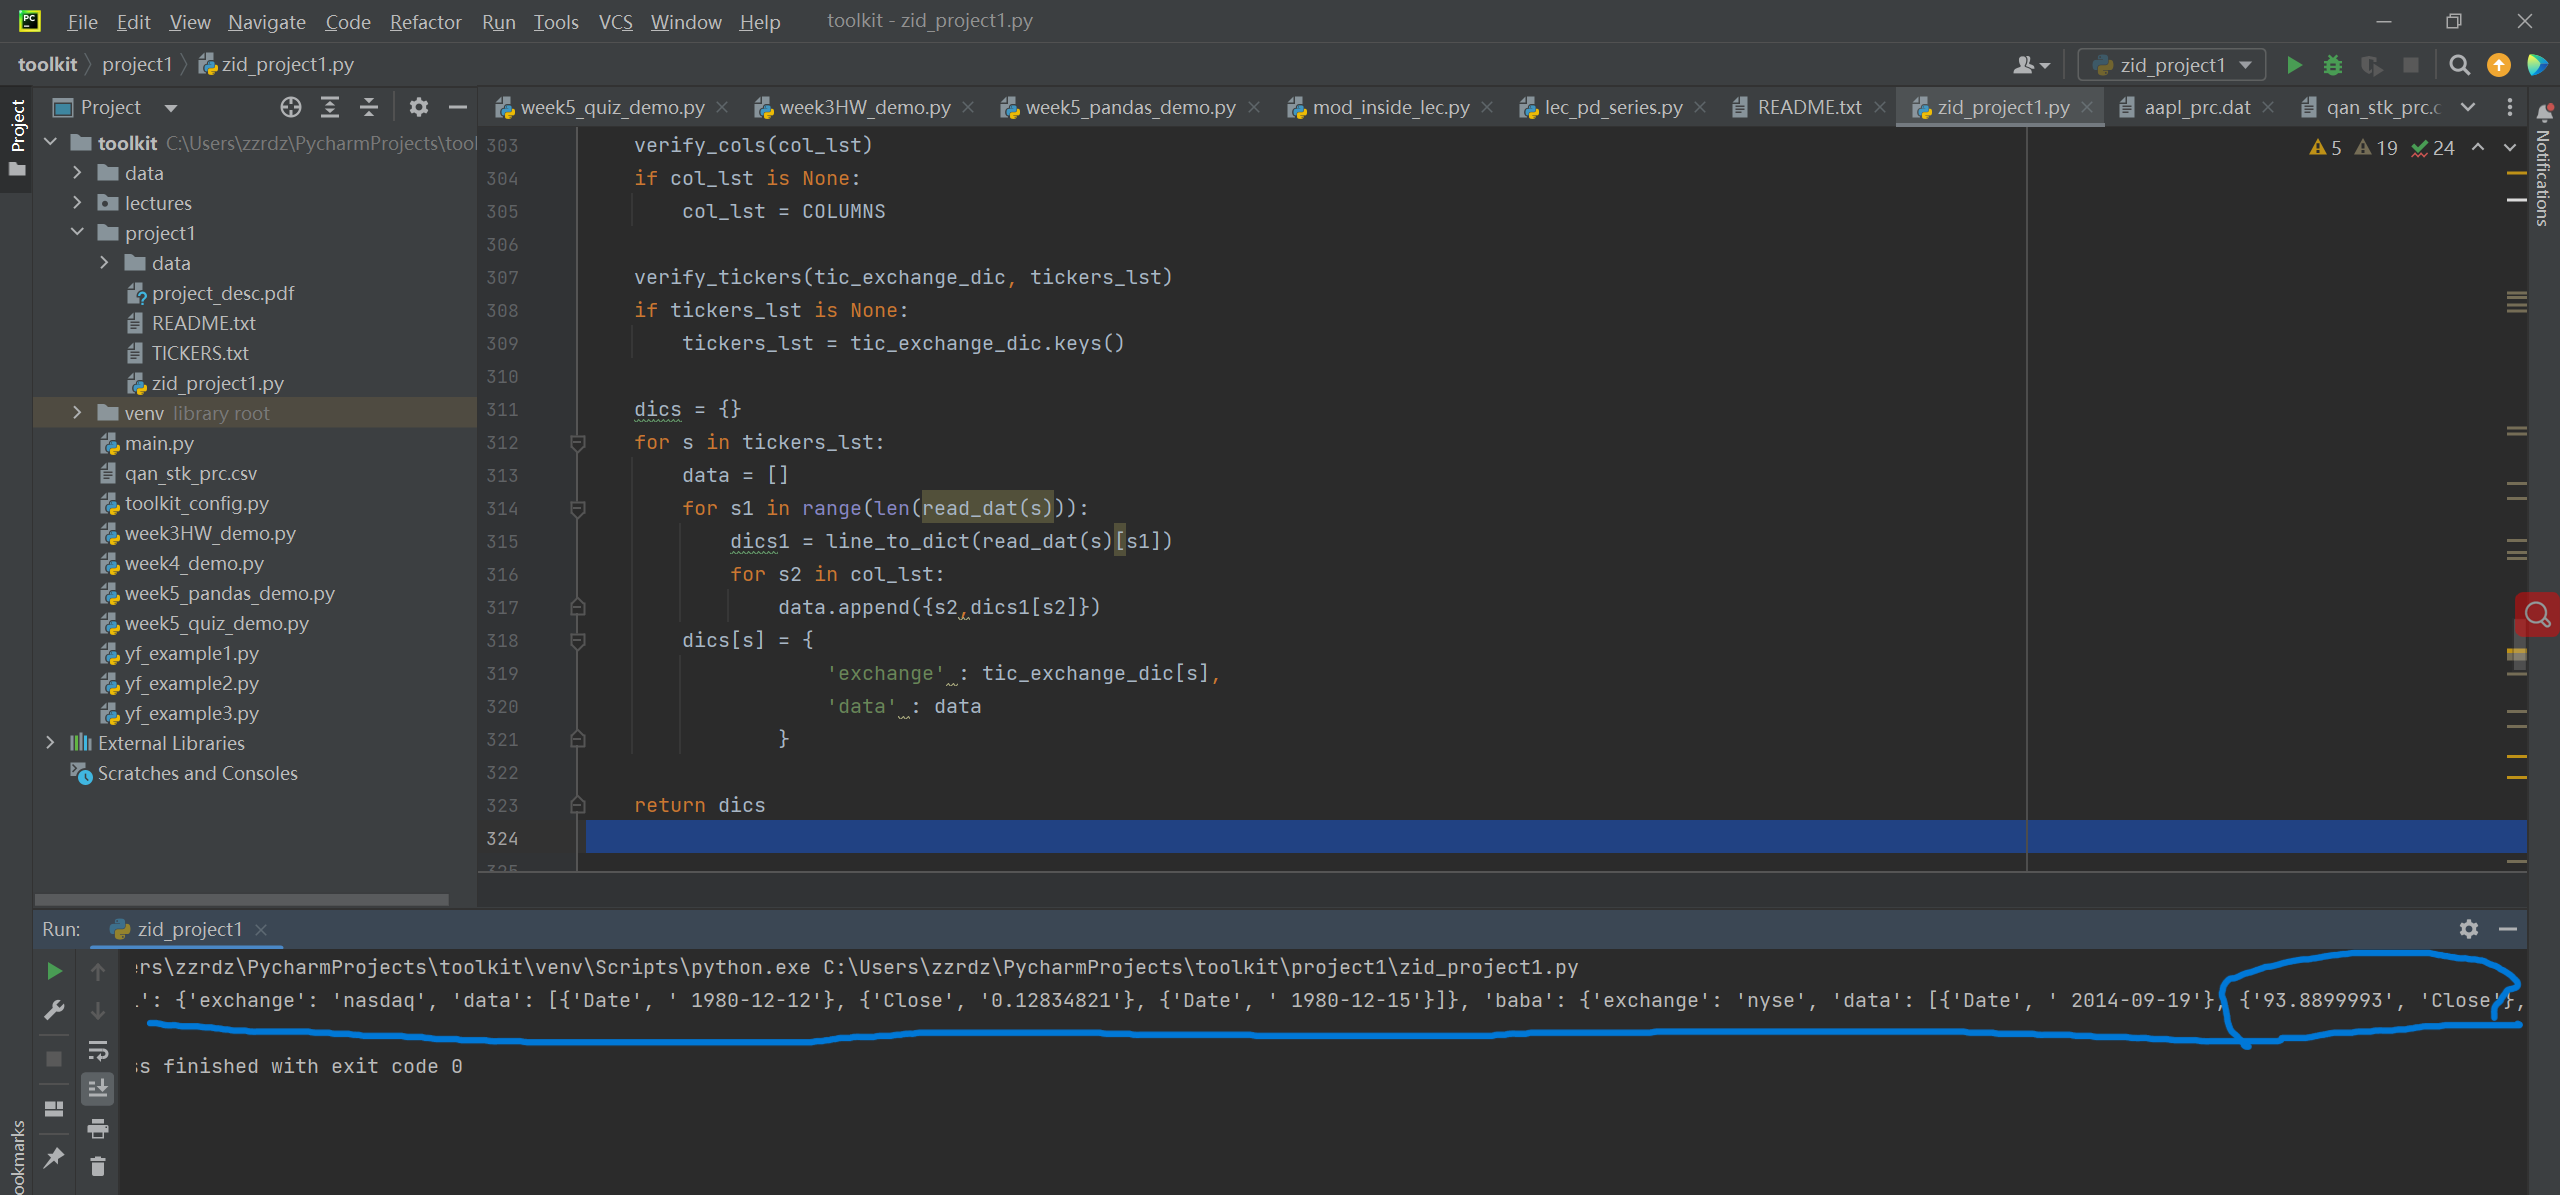
Task: Place cursor on highlighted line 324
Action: (1555, 838)
